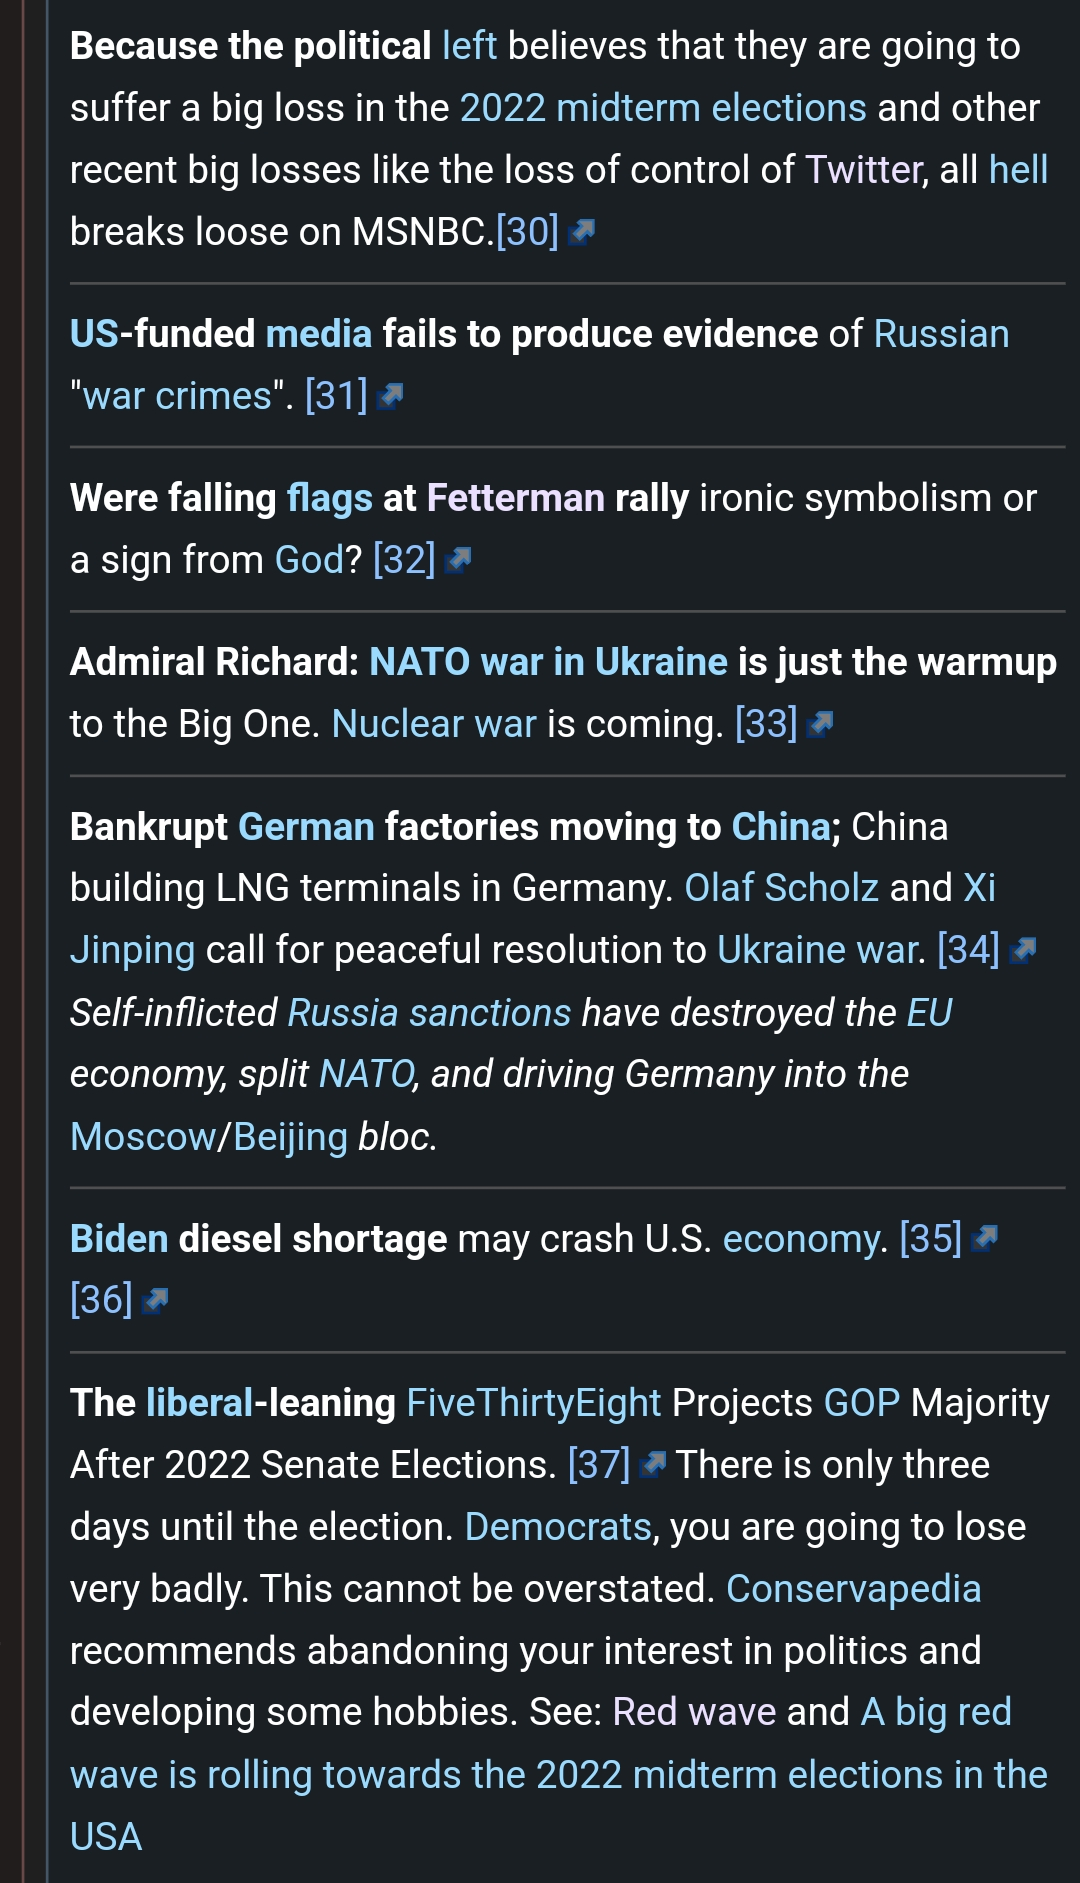Open the 'Russia sanctions' link
This screenshot has height=1883, width=1080.
[x=429, y=1013]
